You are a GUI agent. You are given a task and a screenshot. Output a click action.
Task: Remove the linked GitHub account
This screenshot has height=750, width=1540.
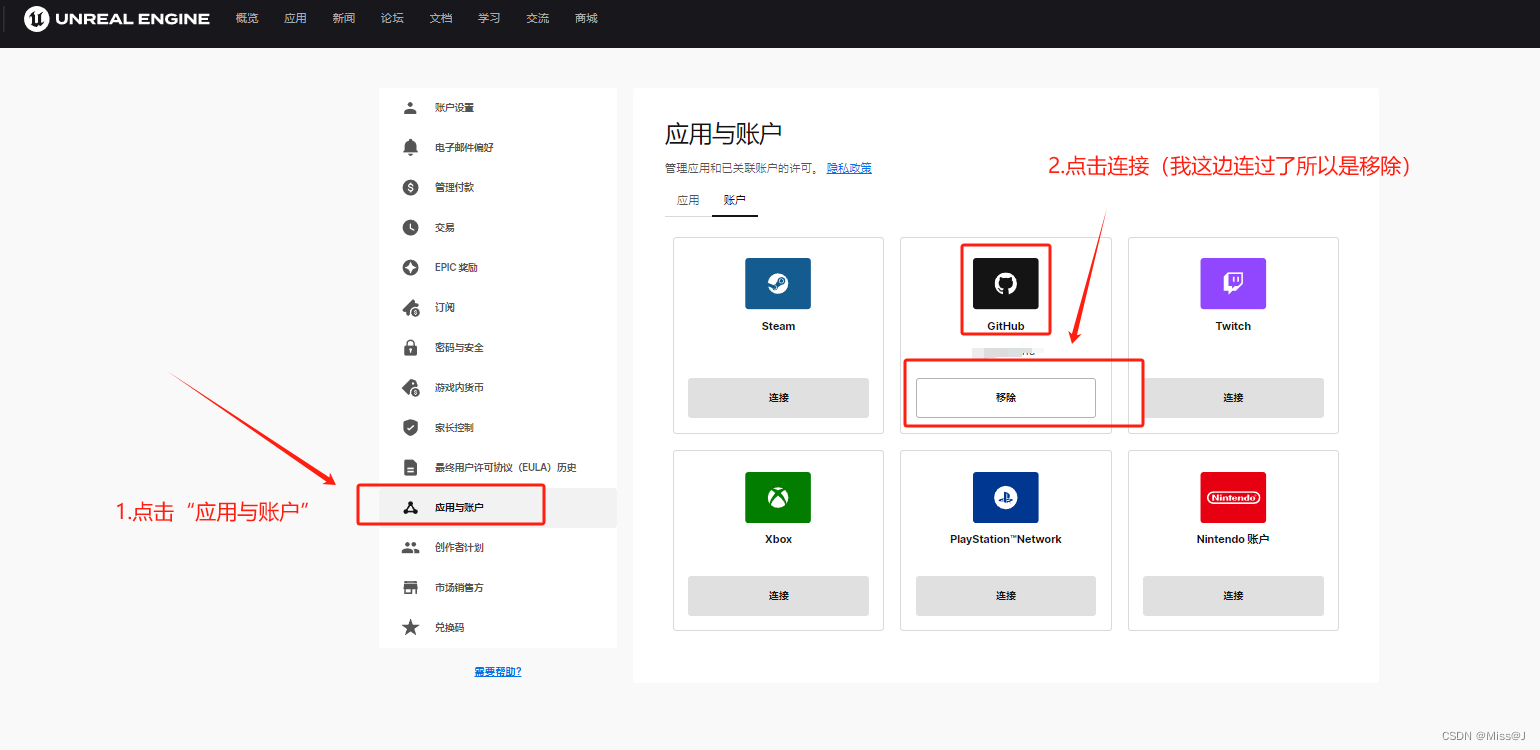[1006, 397]
